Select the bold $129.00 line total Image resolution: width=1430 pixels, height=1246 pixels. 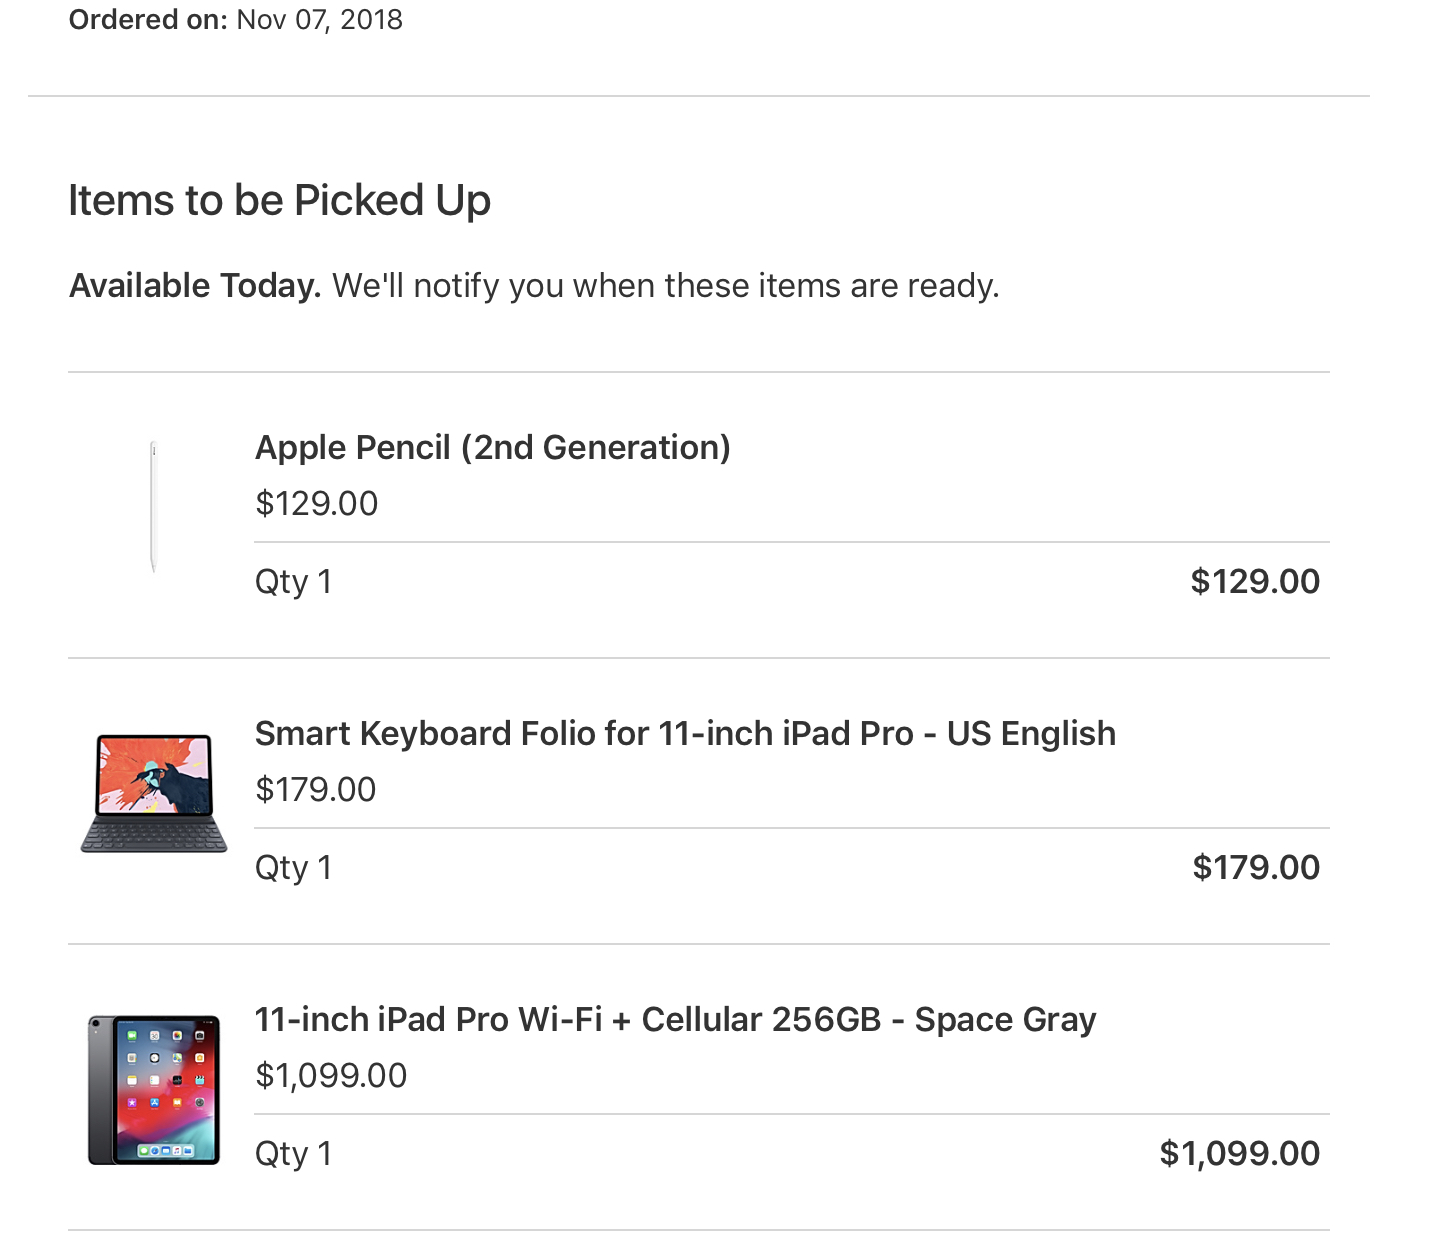pyautogui.click(x=1255, y=581)
